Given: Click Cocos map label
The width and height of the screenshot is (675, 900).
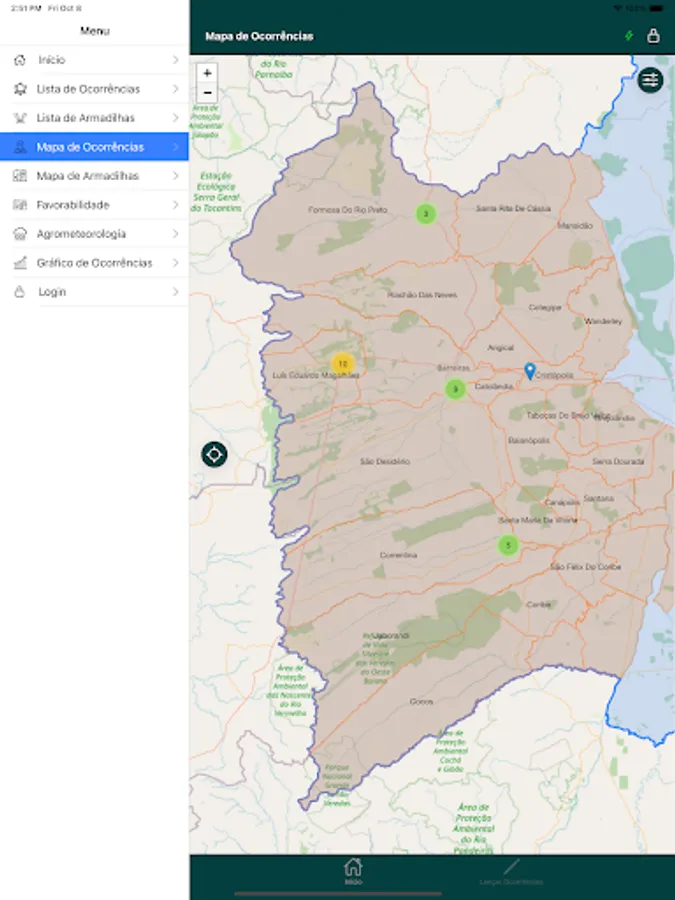Looking at the screenshot, I should click(x=421, y=701).
